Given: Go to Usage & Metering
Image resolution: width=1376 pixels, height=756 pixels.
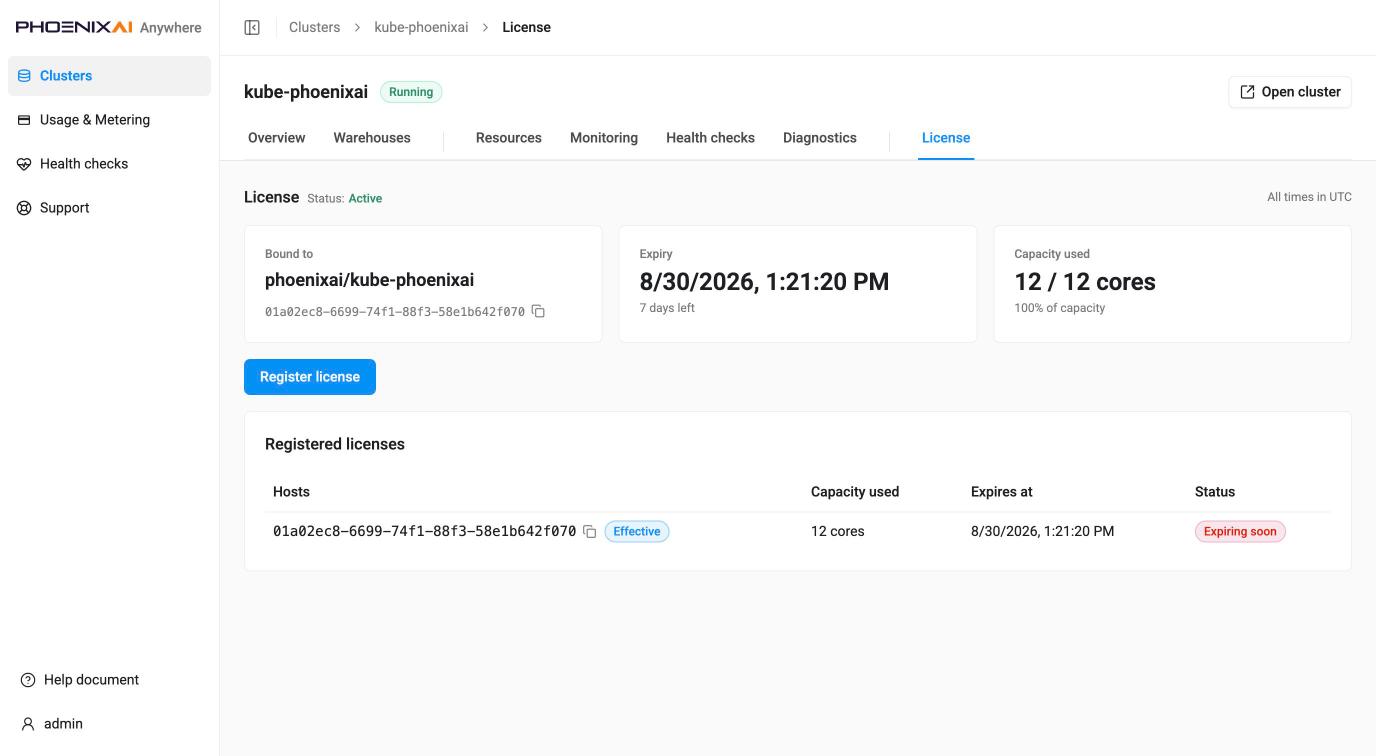Looking at the screenshot, I should 109,120.
